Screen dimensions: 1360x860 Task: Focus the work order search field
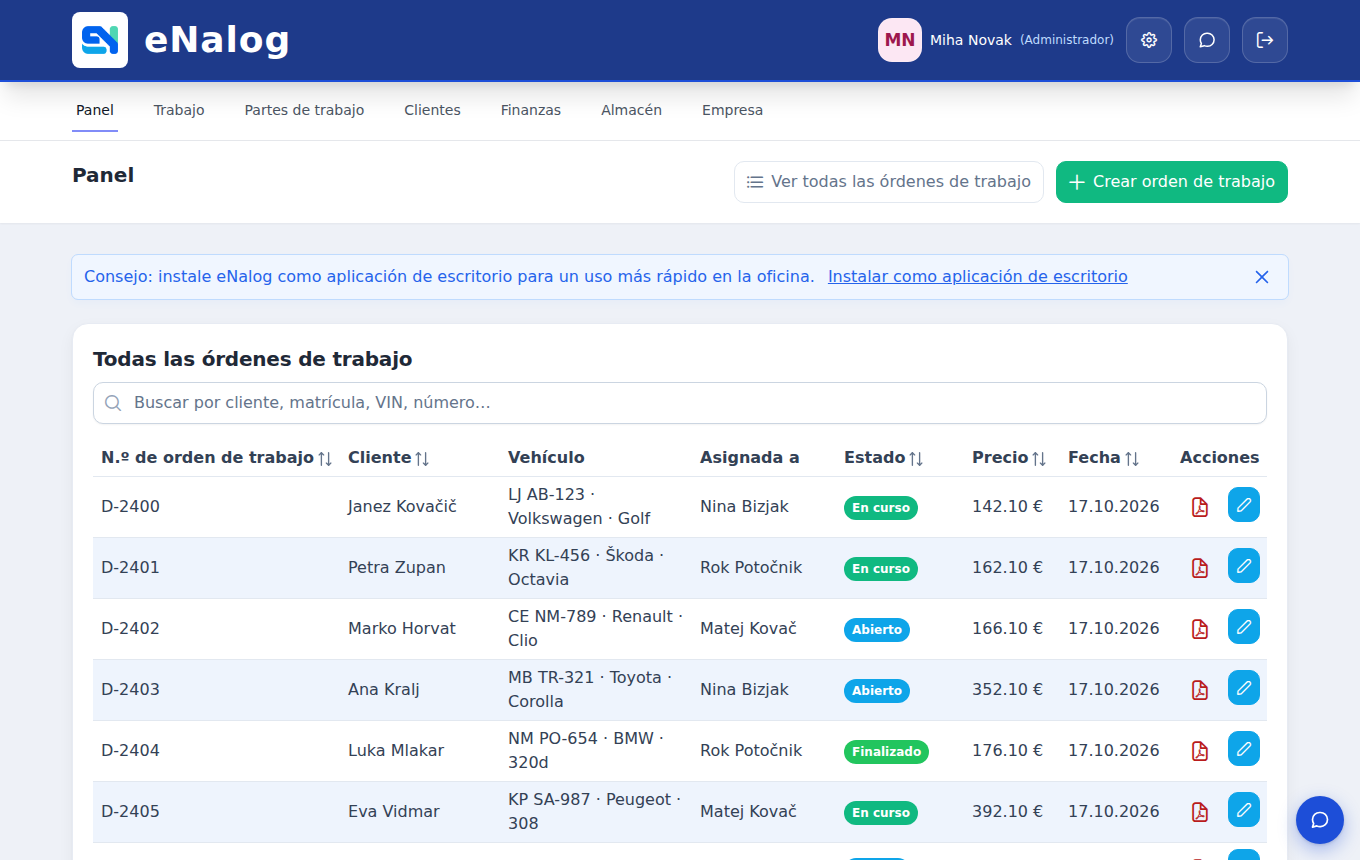coord(680,403)
